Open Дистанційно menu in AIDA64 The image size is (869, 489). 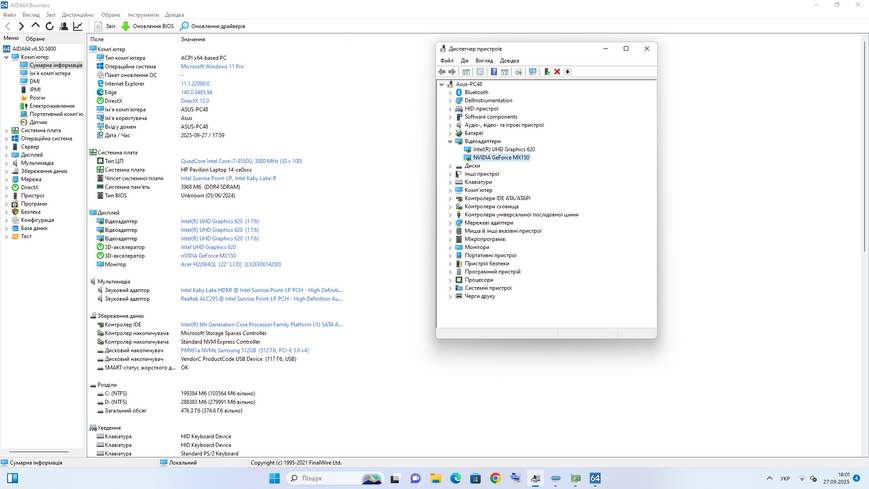78,15
